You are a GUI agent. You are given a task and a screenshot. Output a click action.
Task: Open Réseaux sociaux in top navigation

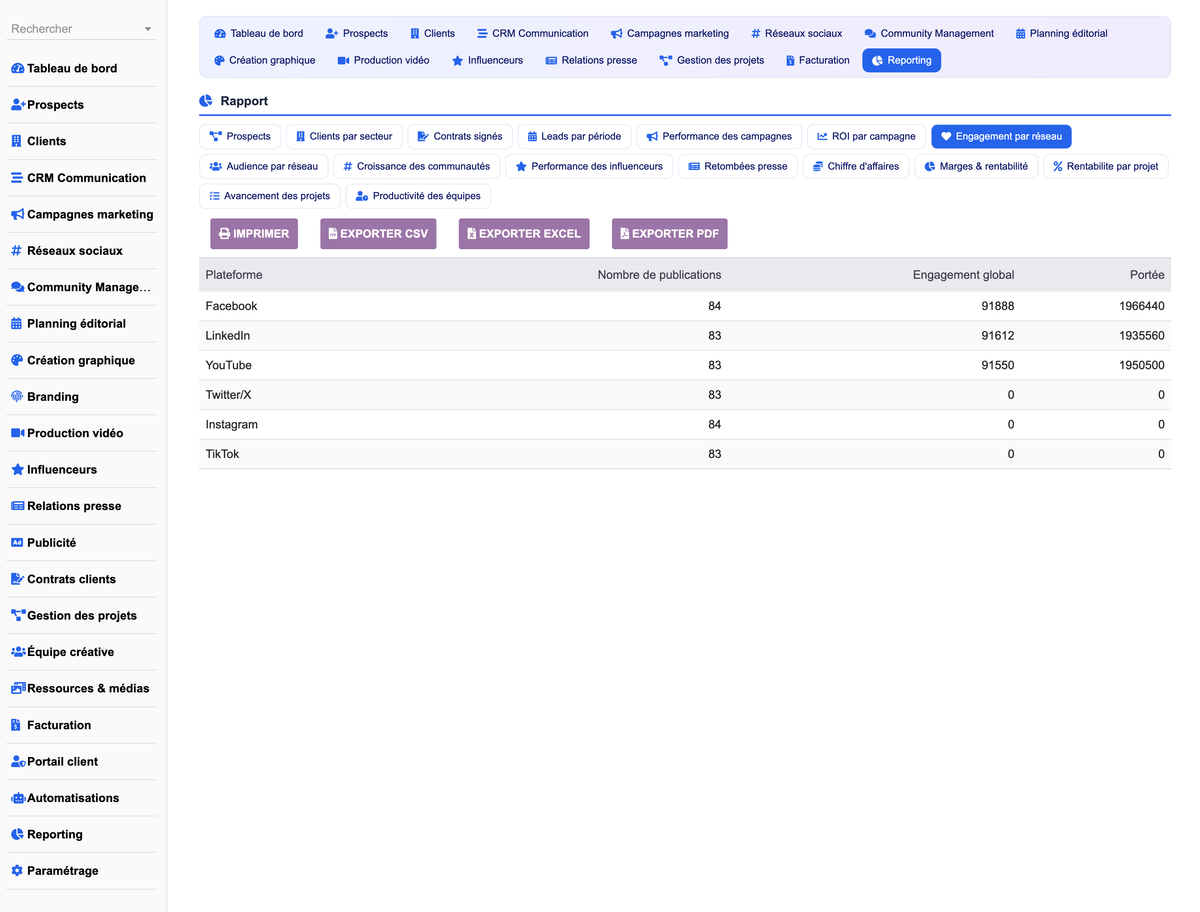coord(797,34)
